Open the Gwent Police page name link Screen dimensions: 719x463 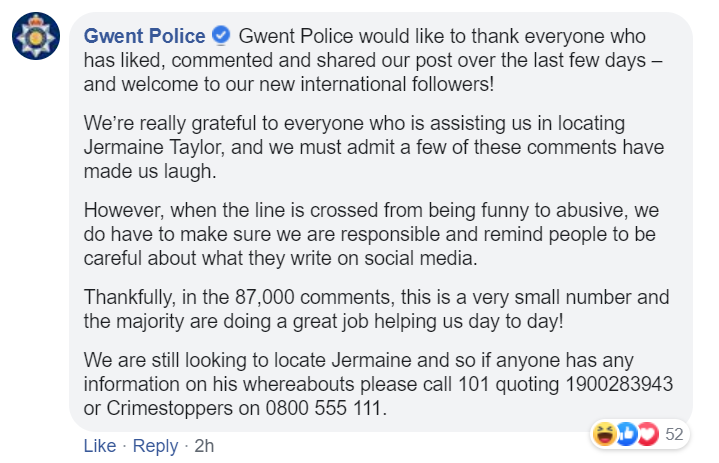[144, 36]
